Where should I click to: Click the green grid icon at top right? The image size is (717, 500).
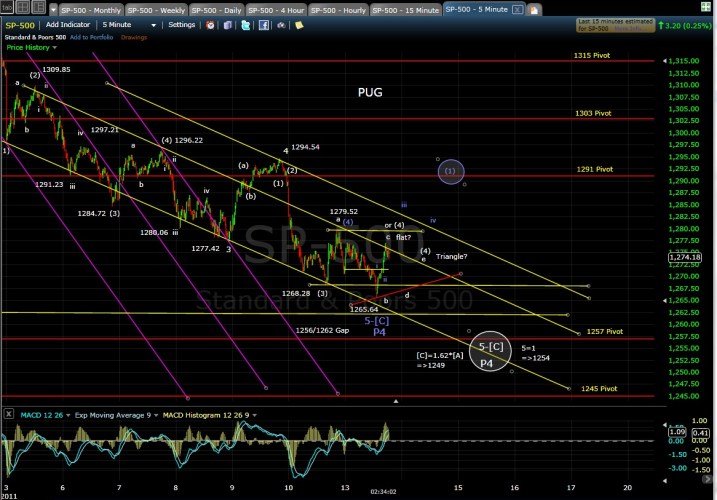point(706,7)
